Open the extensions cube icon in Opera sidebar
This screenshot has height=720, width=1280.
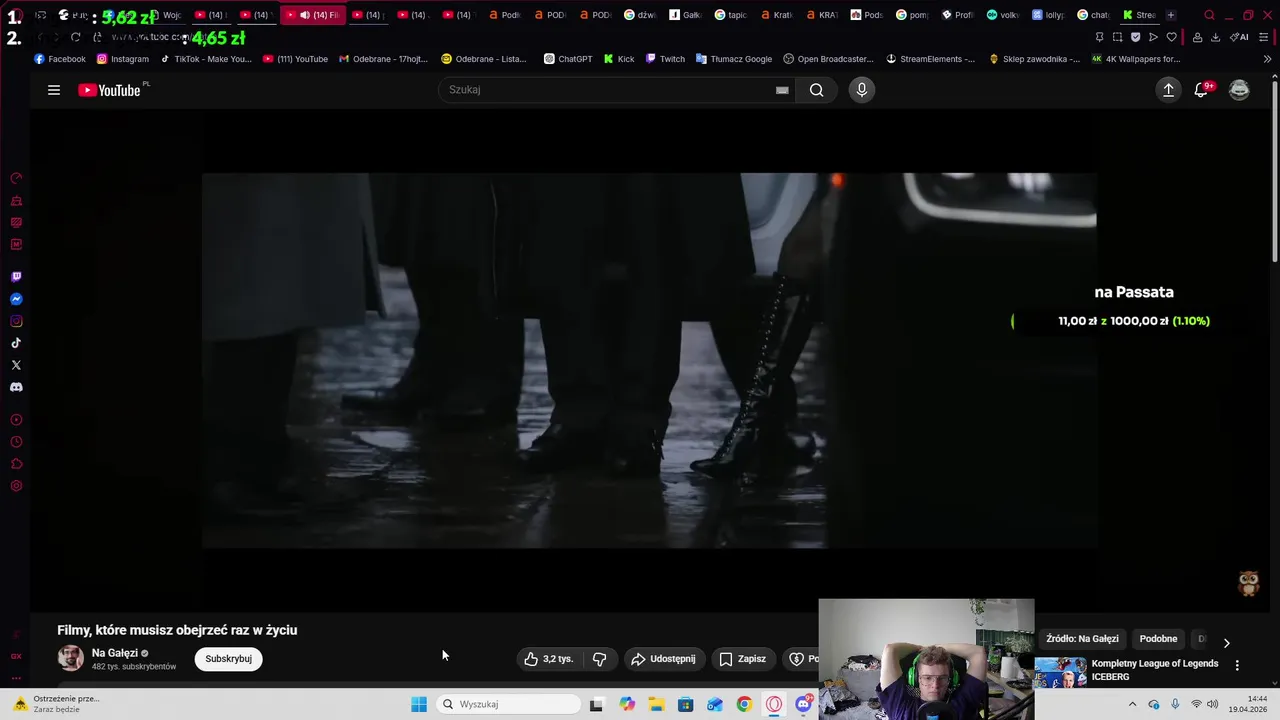click(16, 464)
